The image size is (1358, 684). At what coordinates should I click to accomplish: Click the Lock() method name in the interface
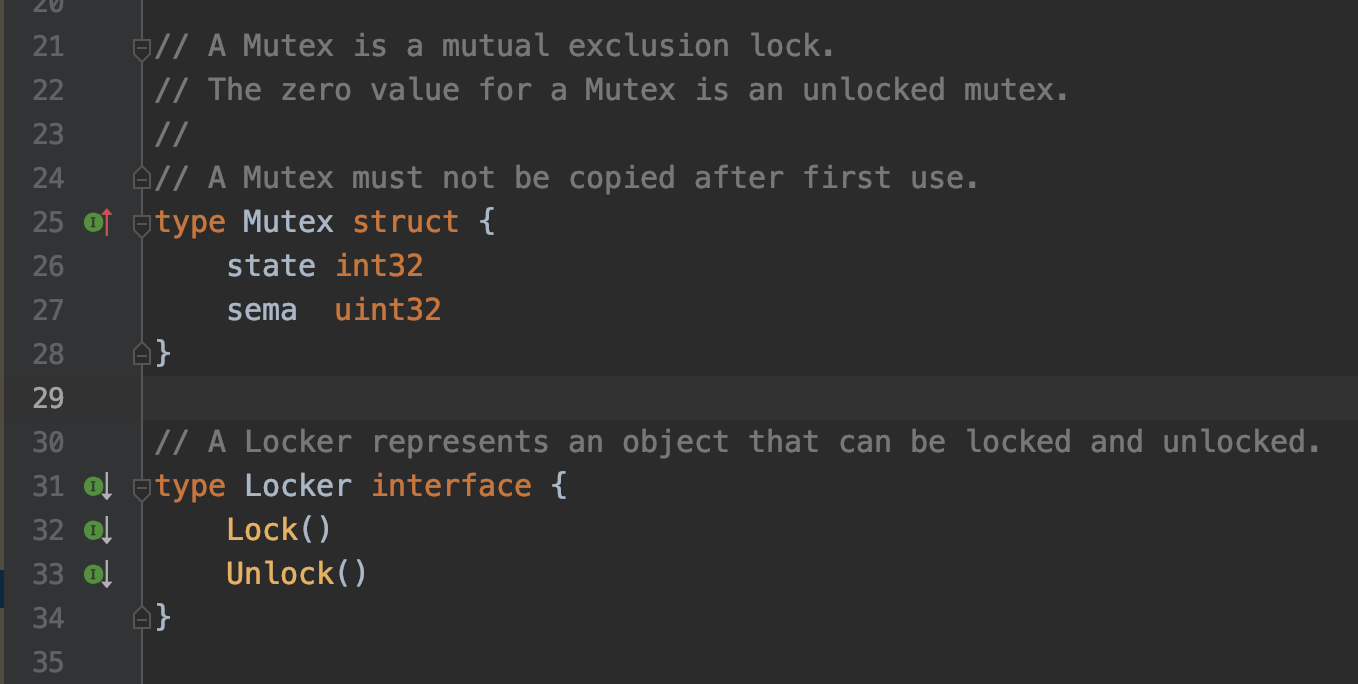coord(262,530)
